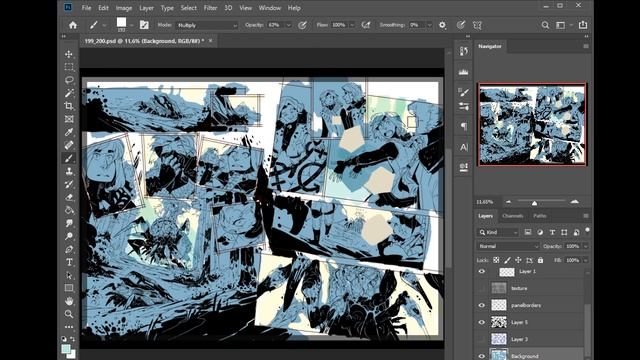Select the Crop tool
The image size is (640, 360).
coord(69,106)
